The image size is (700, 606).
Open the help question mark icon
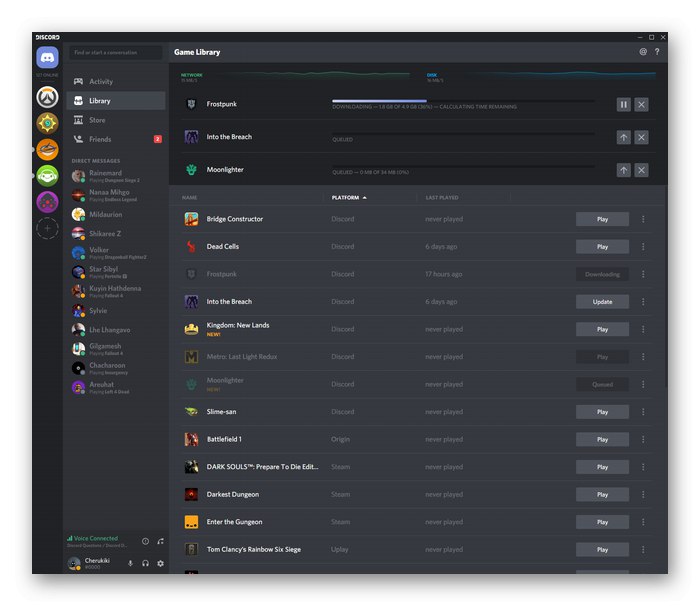tap(657, 52)
